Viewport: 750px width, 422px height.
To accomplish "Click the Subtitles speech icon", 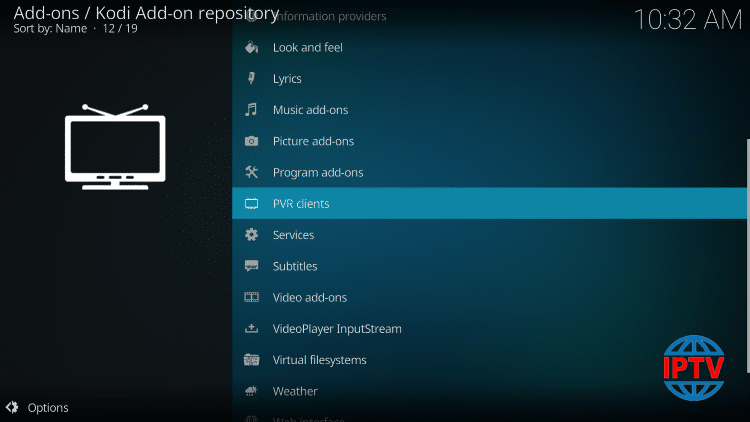I will pyautogui.click(x=252, y=266).
